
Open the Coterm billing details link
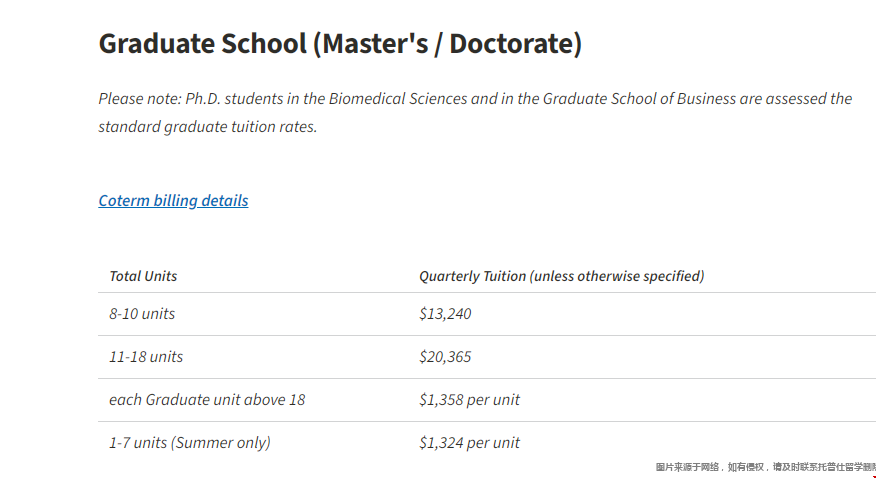coord(173,200)
